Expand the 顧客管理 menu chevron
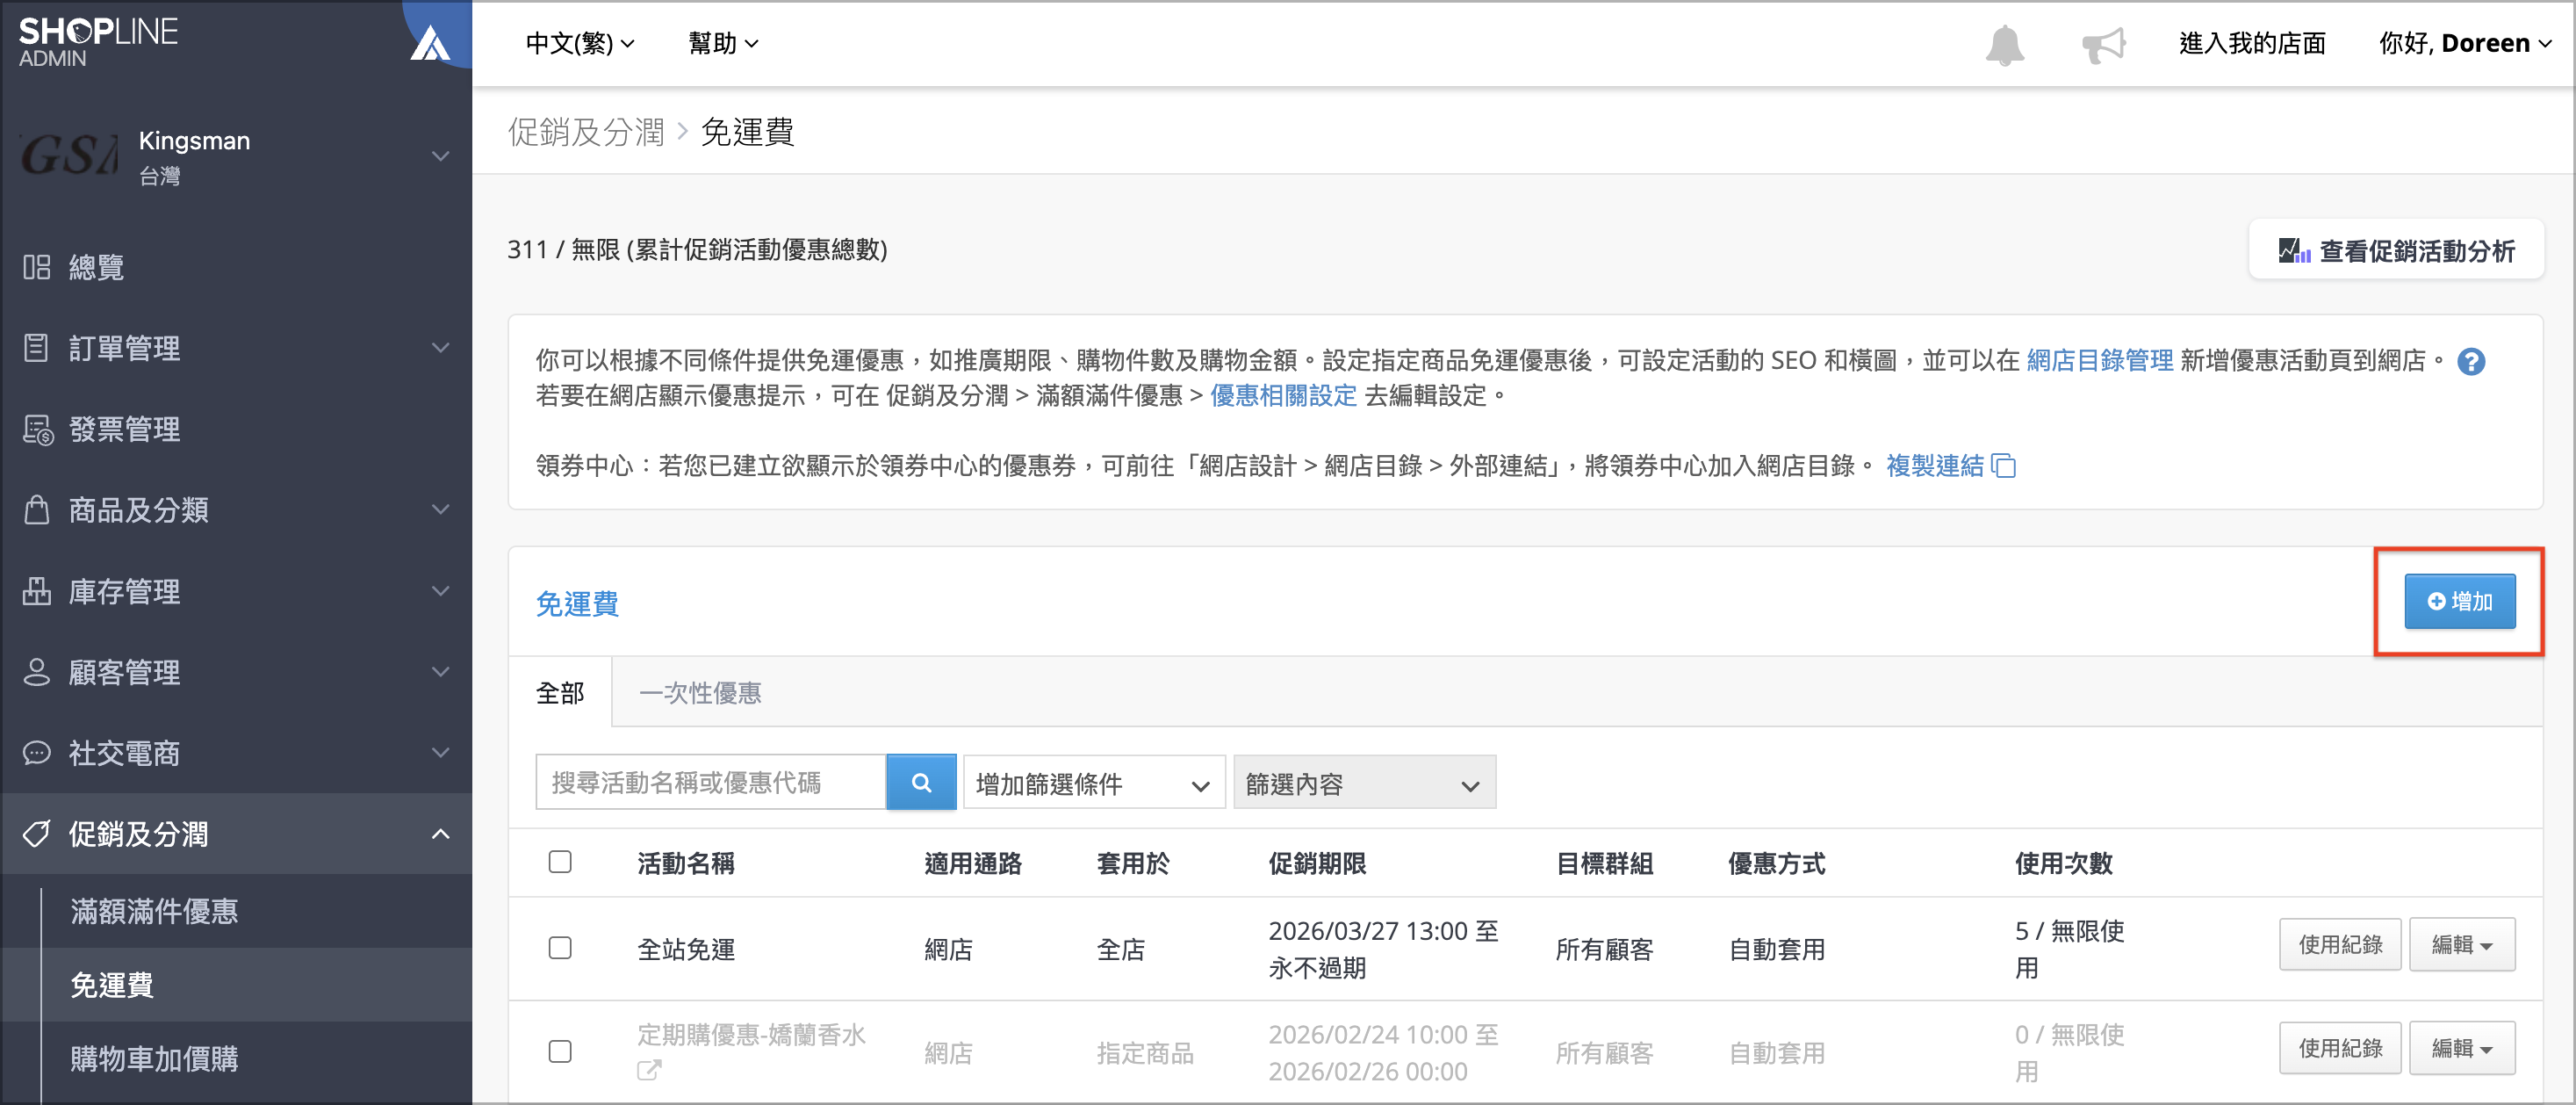 click(x=440, y=671)
